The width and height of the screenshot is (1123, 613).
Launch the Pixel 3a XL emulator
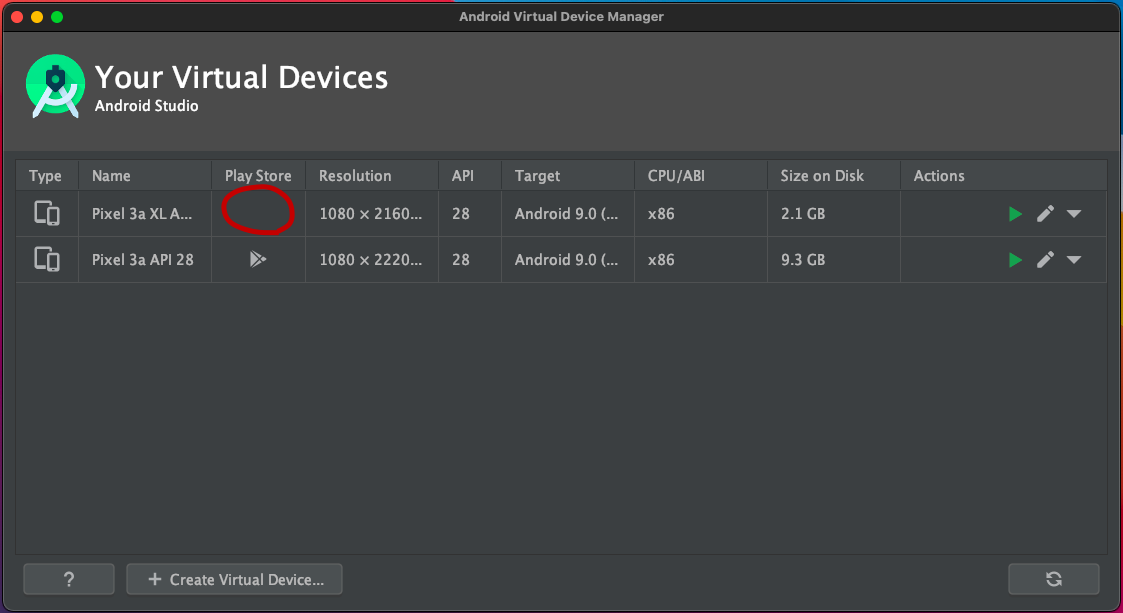[x=1015, y=214]
